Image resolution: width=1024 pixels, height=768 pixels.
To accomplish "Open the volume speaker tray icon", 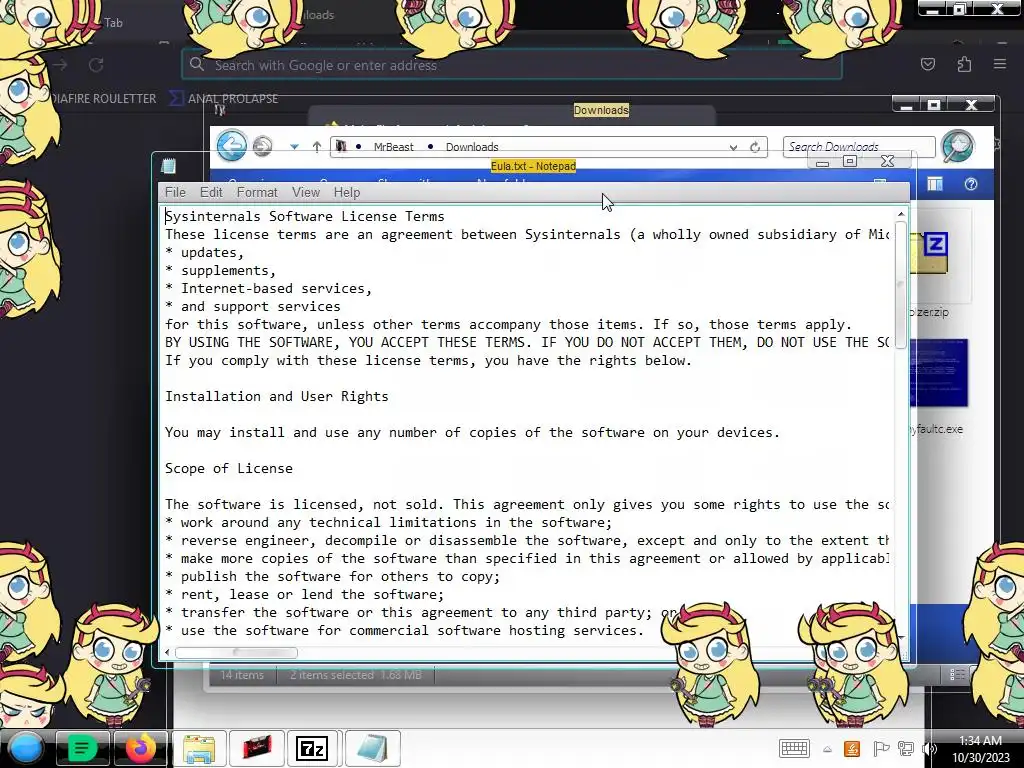I will pos(929,748).
